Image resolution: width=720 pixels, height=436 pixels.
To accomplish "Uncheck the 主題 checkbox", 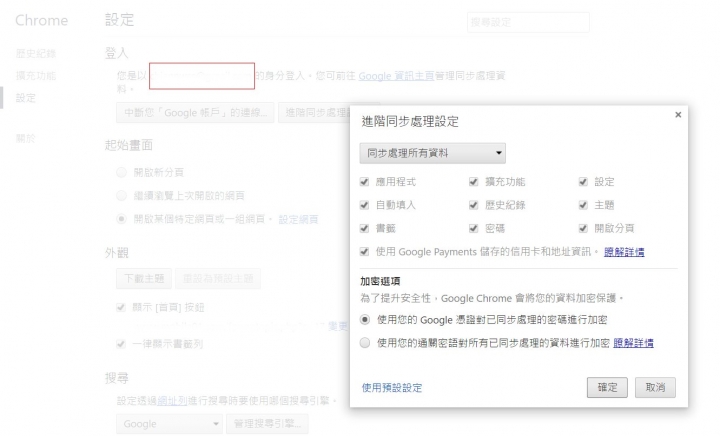I will point(583,205).
